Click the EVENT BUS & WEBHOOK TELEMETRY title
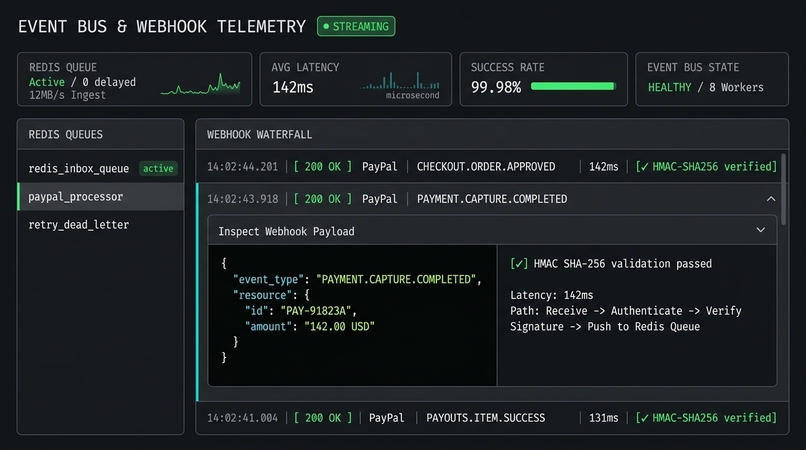This screenshot has height=450, width=806. click(x=162, y=27)
